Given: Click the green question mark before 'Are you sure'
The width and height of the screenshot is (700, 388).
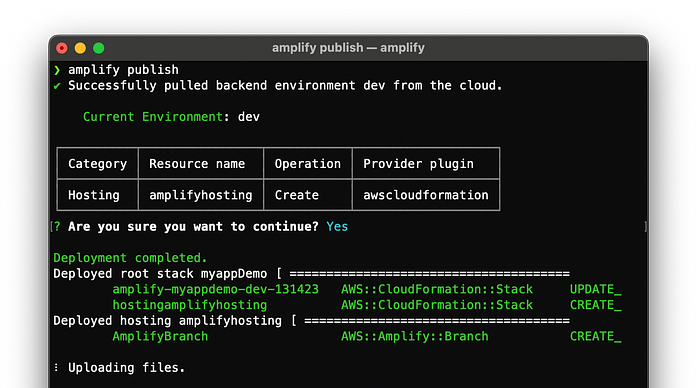Looking at the screenshot, I should (x=57, y=226).
